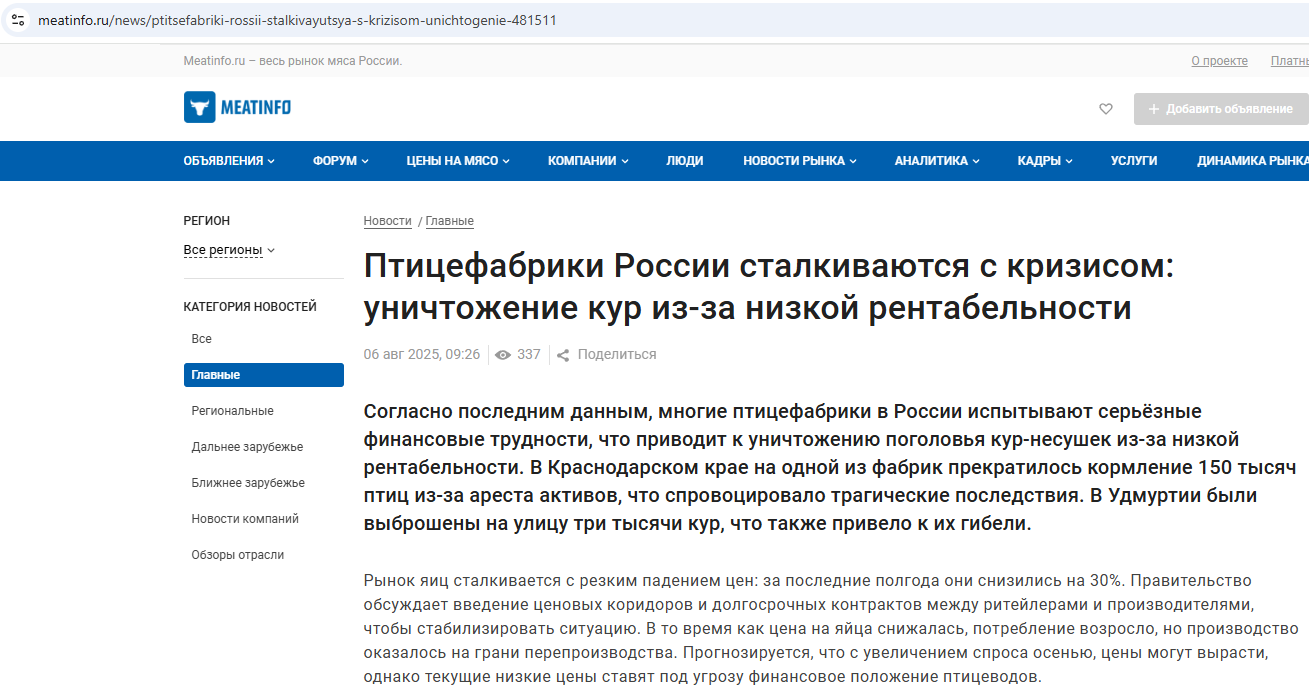
Task: Click the Поделиться share link
Action: coord(617,355)
